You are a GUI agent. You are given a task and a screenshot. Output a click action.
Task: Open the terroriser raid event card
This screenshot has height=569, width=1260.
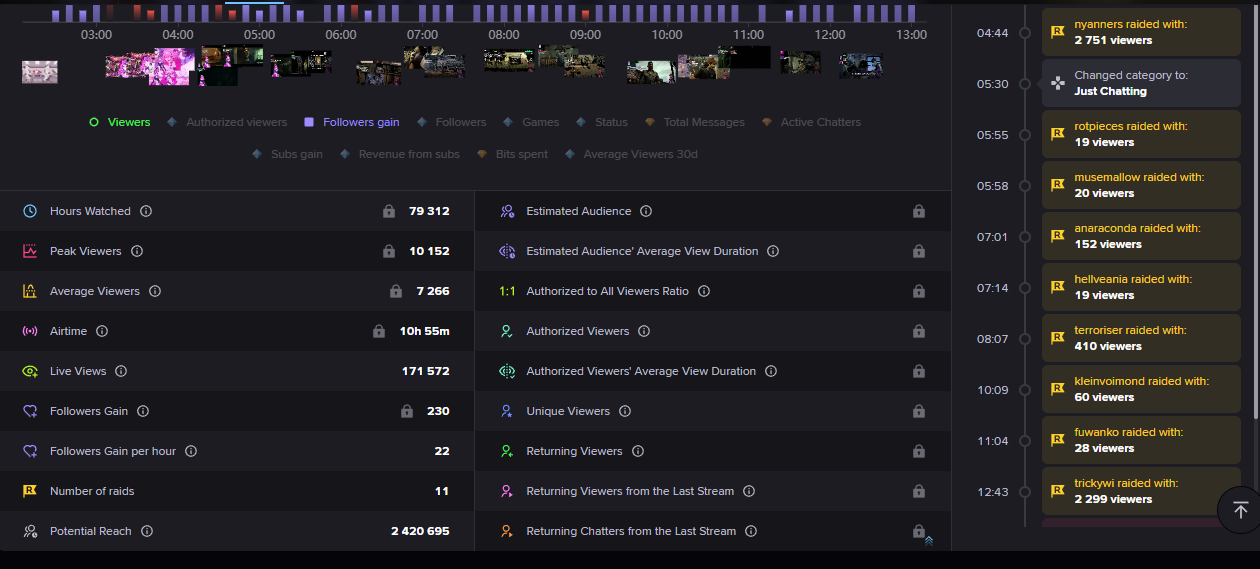(x=1141, y=338)
